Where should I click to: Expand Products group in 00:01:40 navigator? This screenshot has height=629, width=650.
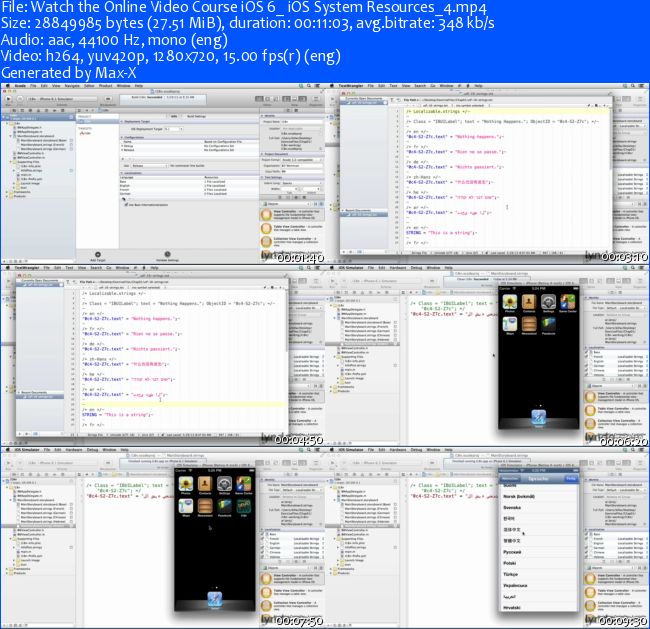point(7,196)
